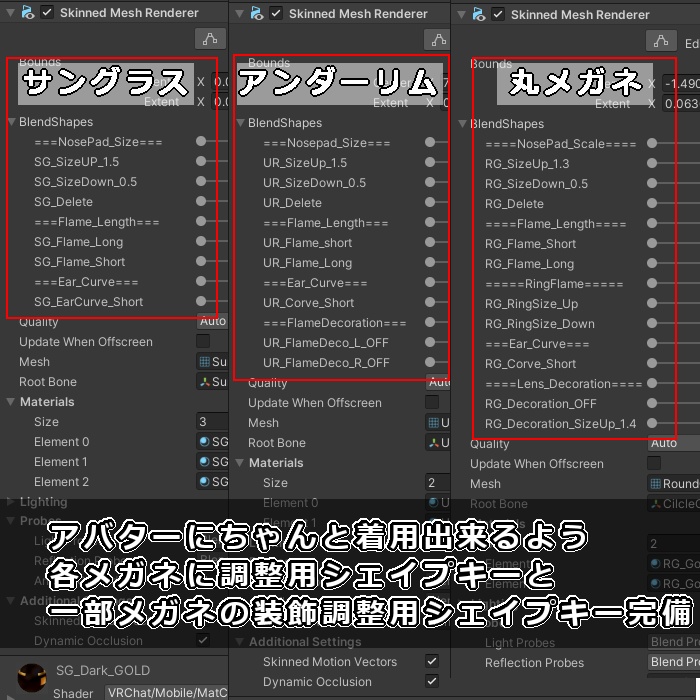Collapse BlendShapes foldout in right panel

point(462,124)
